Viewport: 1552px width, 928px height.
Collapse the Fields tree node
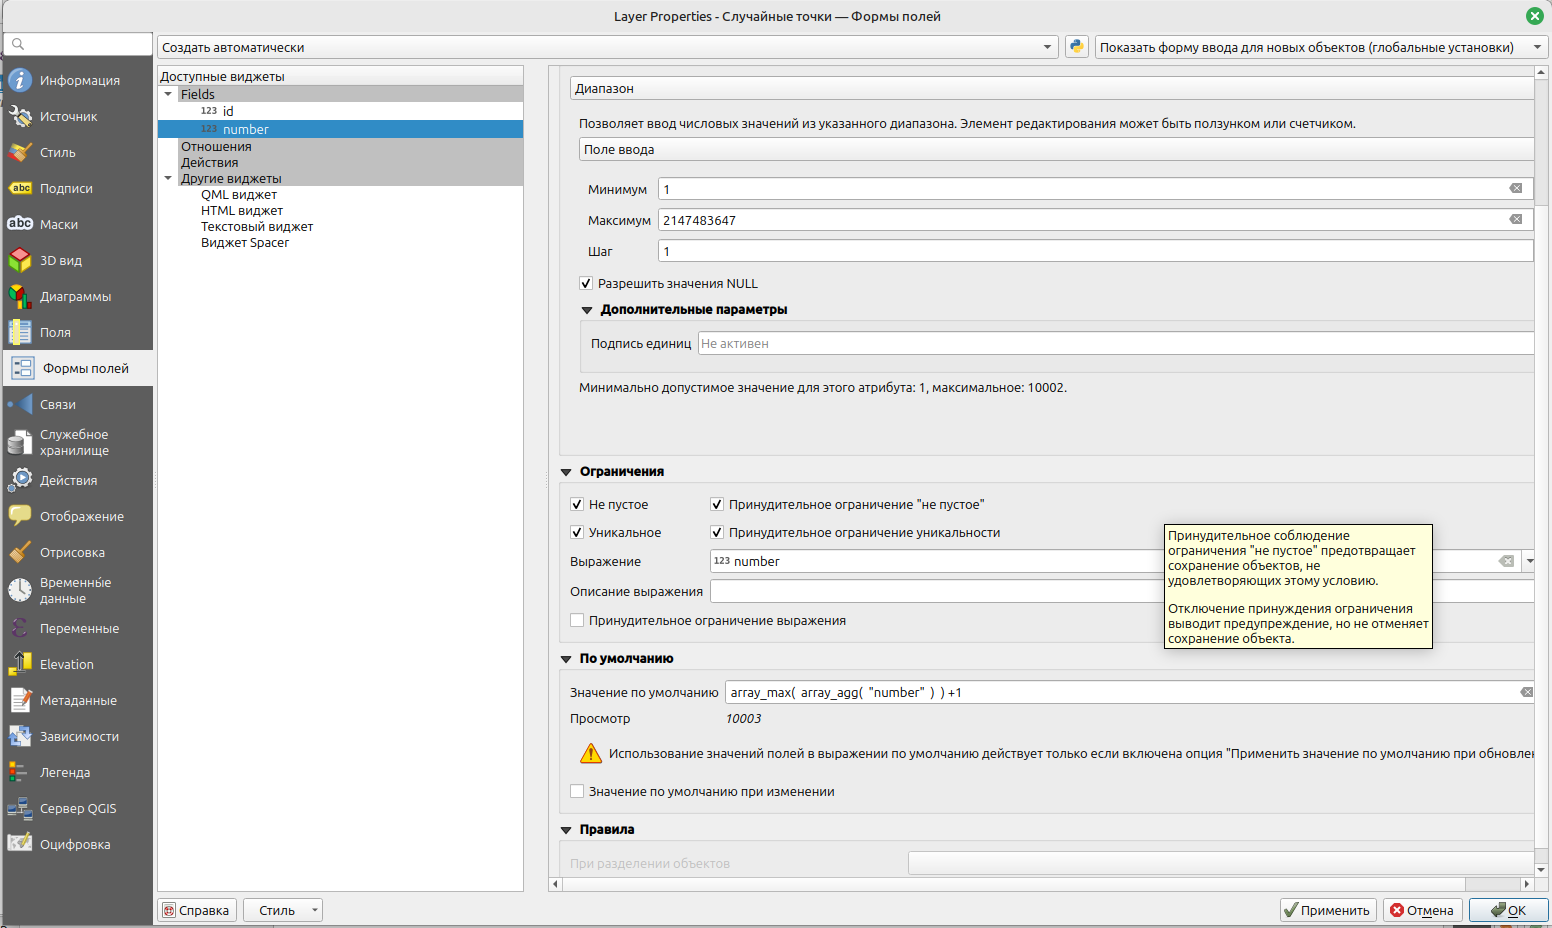coord(168,94)
